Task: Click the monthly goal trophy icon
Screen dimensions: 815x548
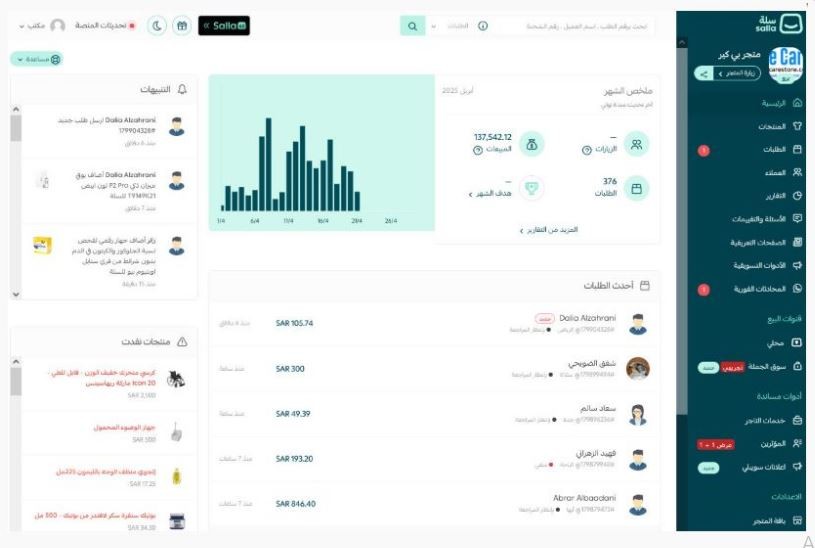Action: 531,188
